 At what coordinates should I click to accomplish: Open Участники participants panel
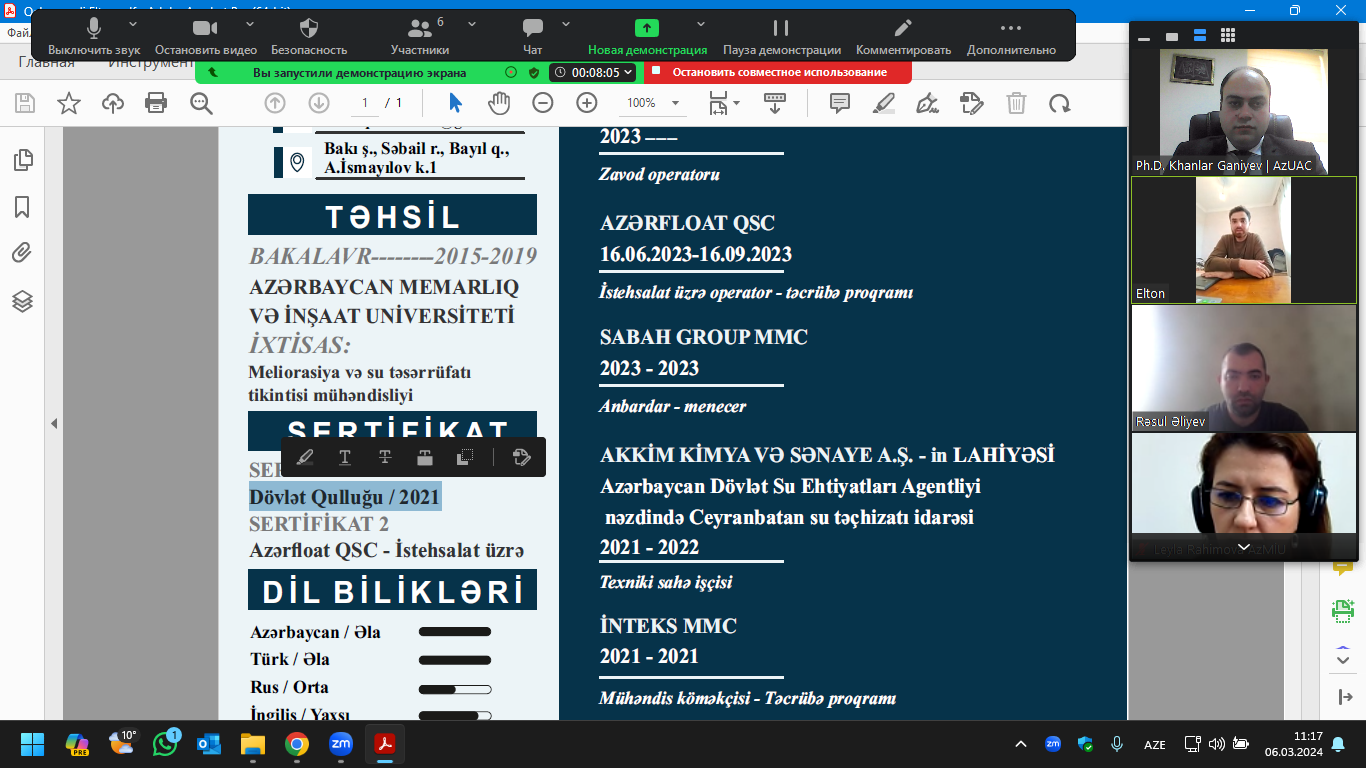point(419,37)
